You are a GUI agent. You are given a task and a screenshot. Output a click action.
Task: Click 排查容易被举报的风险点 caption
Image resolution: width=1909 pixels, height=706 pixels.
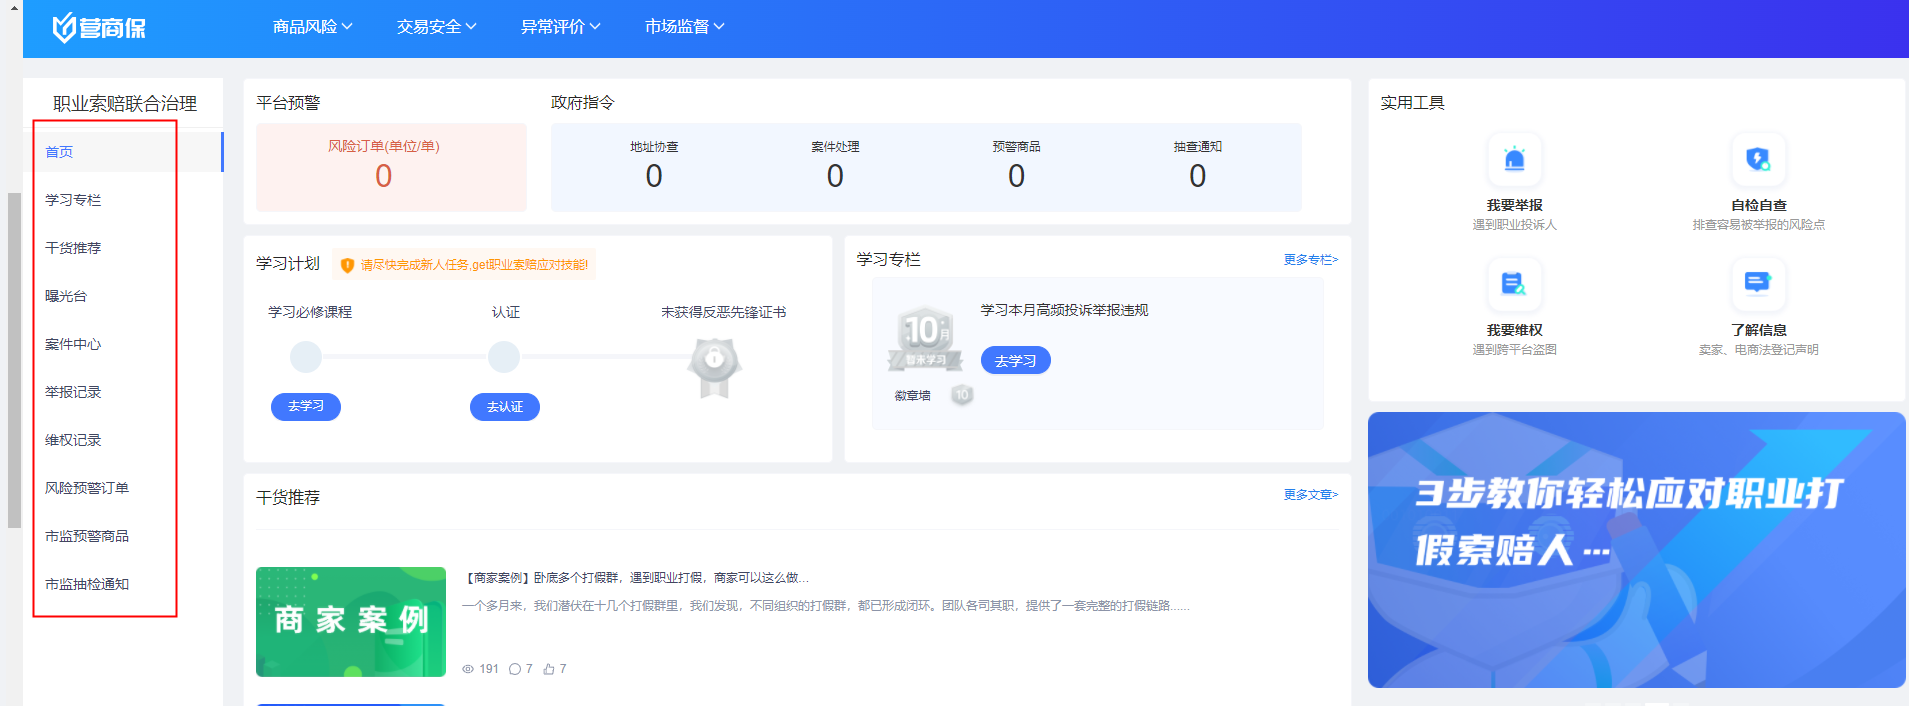(1758, 225)
